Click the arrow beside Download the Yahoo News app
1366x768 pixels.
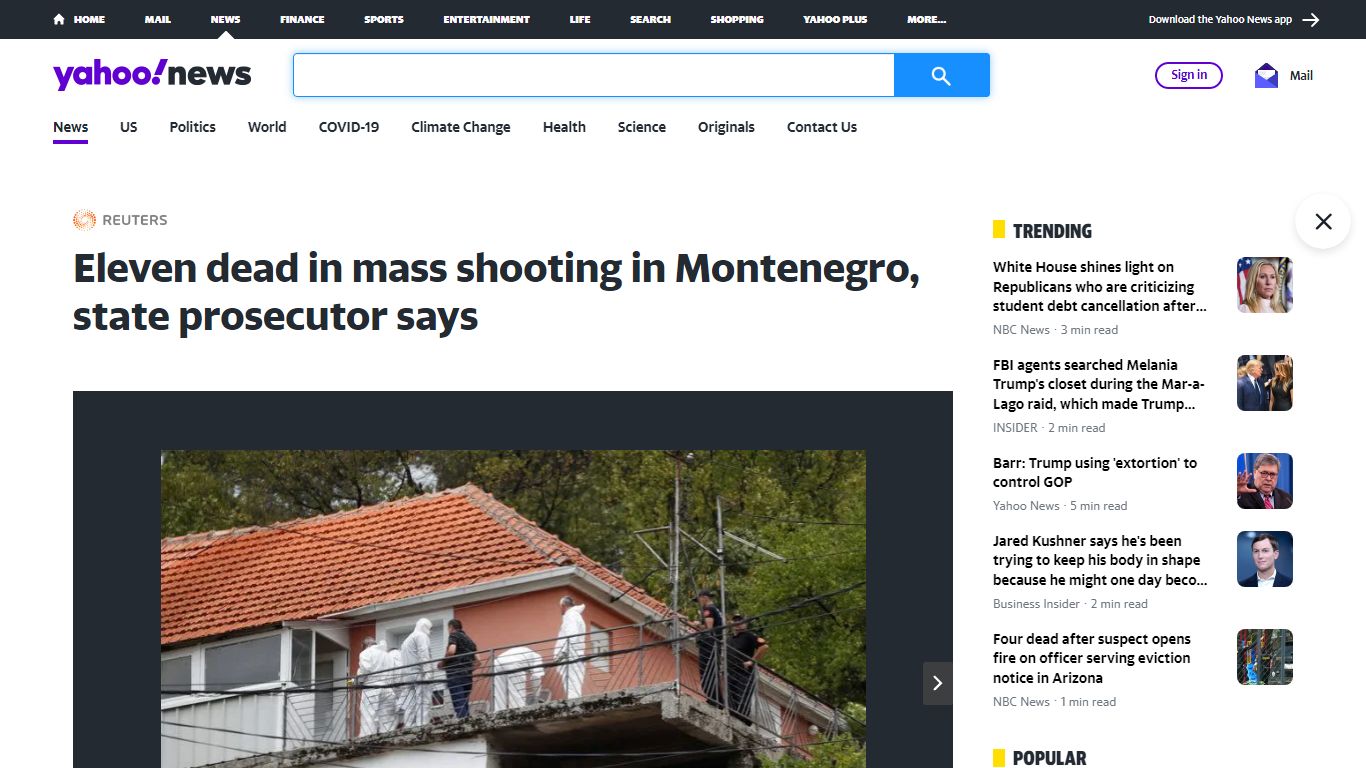[1311, 19]
